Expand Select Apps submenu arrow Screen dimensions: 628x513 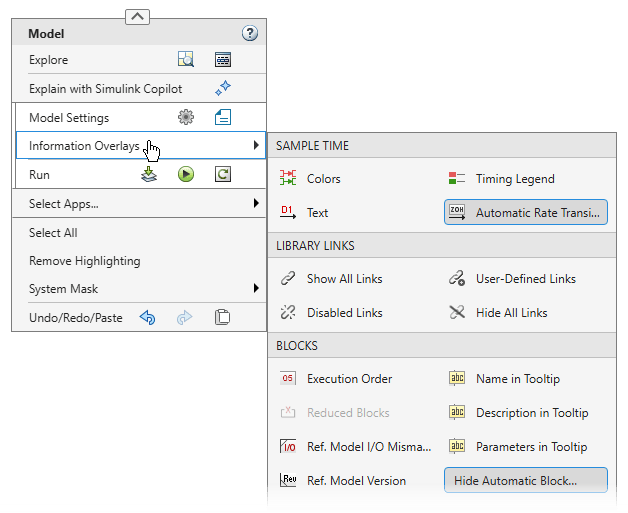click(x=256, y=203)
